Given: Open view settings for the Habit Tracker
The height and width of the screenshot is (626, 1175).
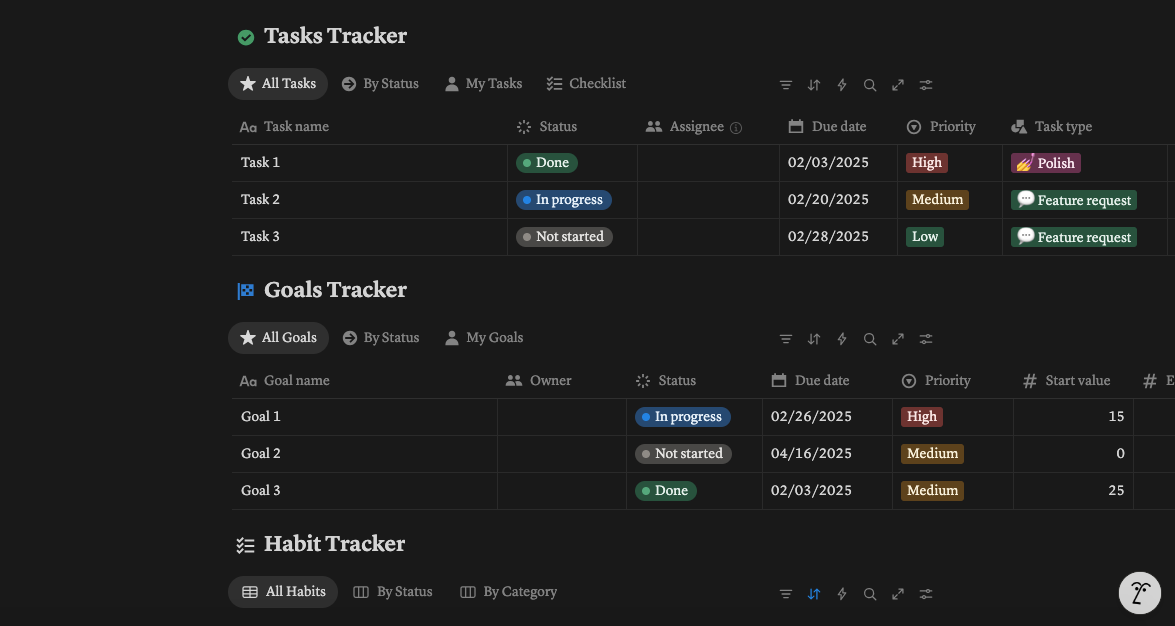Looking at the screenshot, I should click(926, 593).
